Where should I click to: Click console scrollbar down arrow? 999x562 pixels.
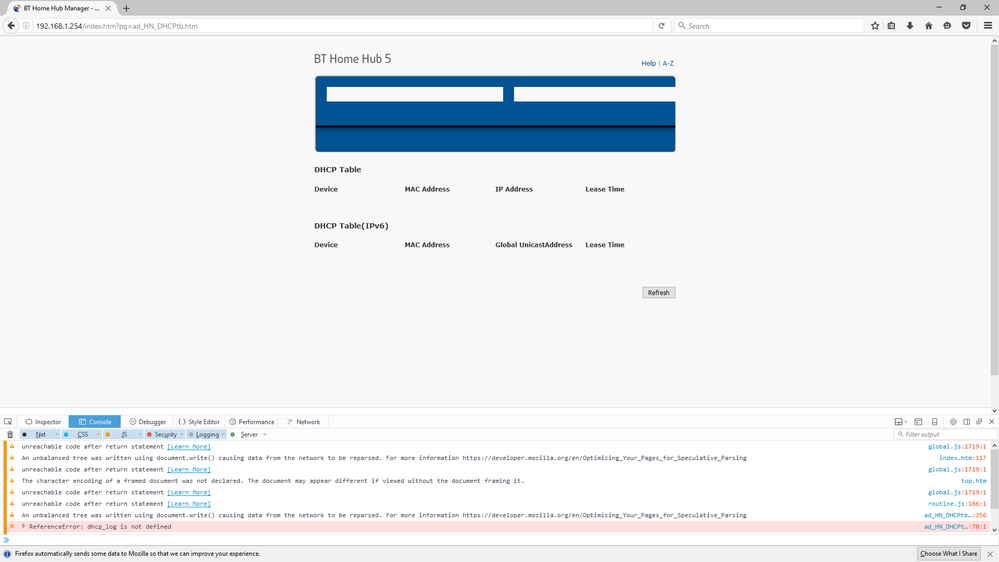994,530
